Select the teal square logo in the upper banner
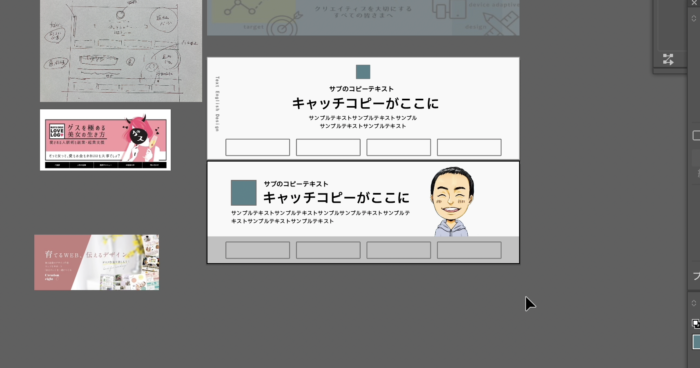 [363, 72]
